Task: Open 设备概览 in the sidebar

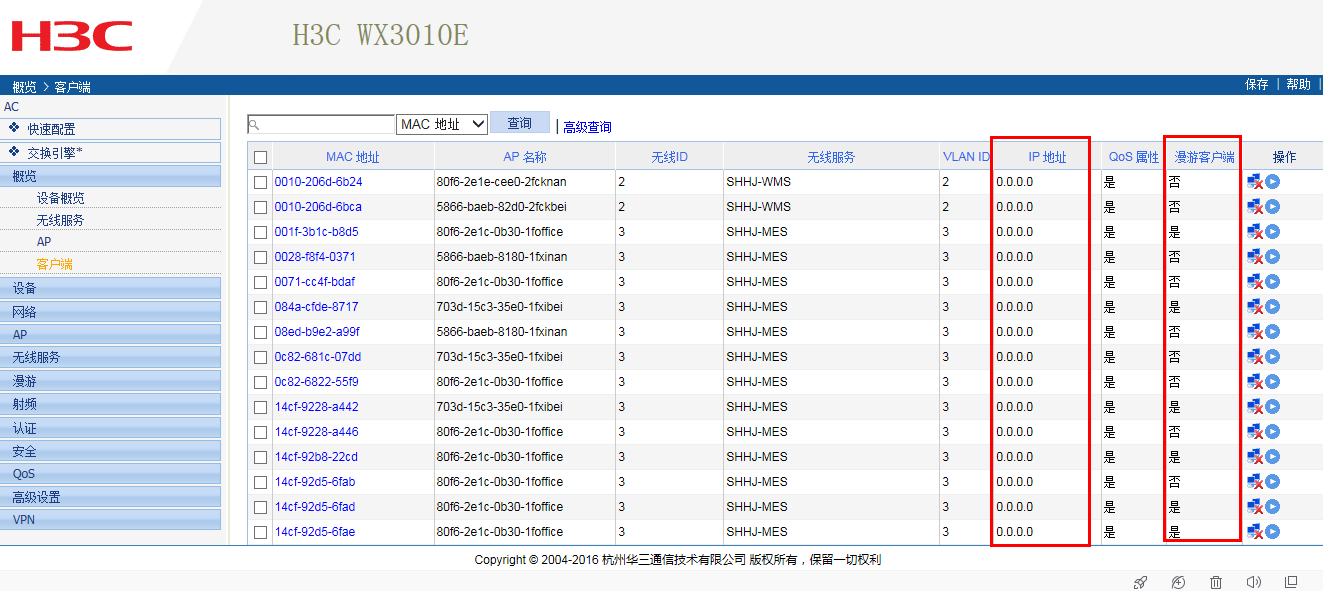Action: pos(61,198)
